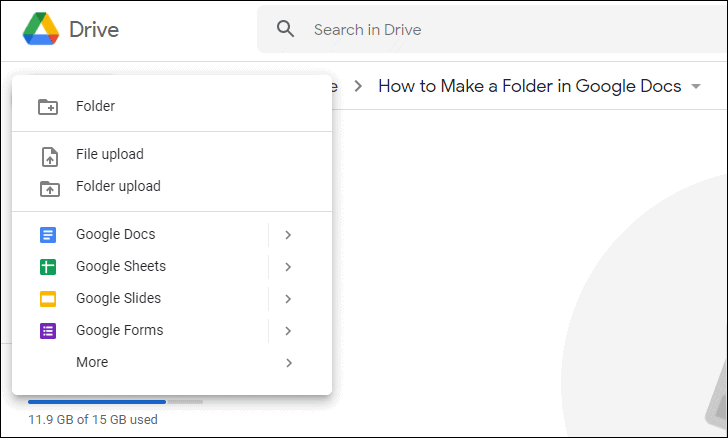Create a new Google Forms form
This screenshot has width=728, height=438.
click(140, 331)
